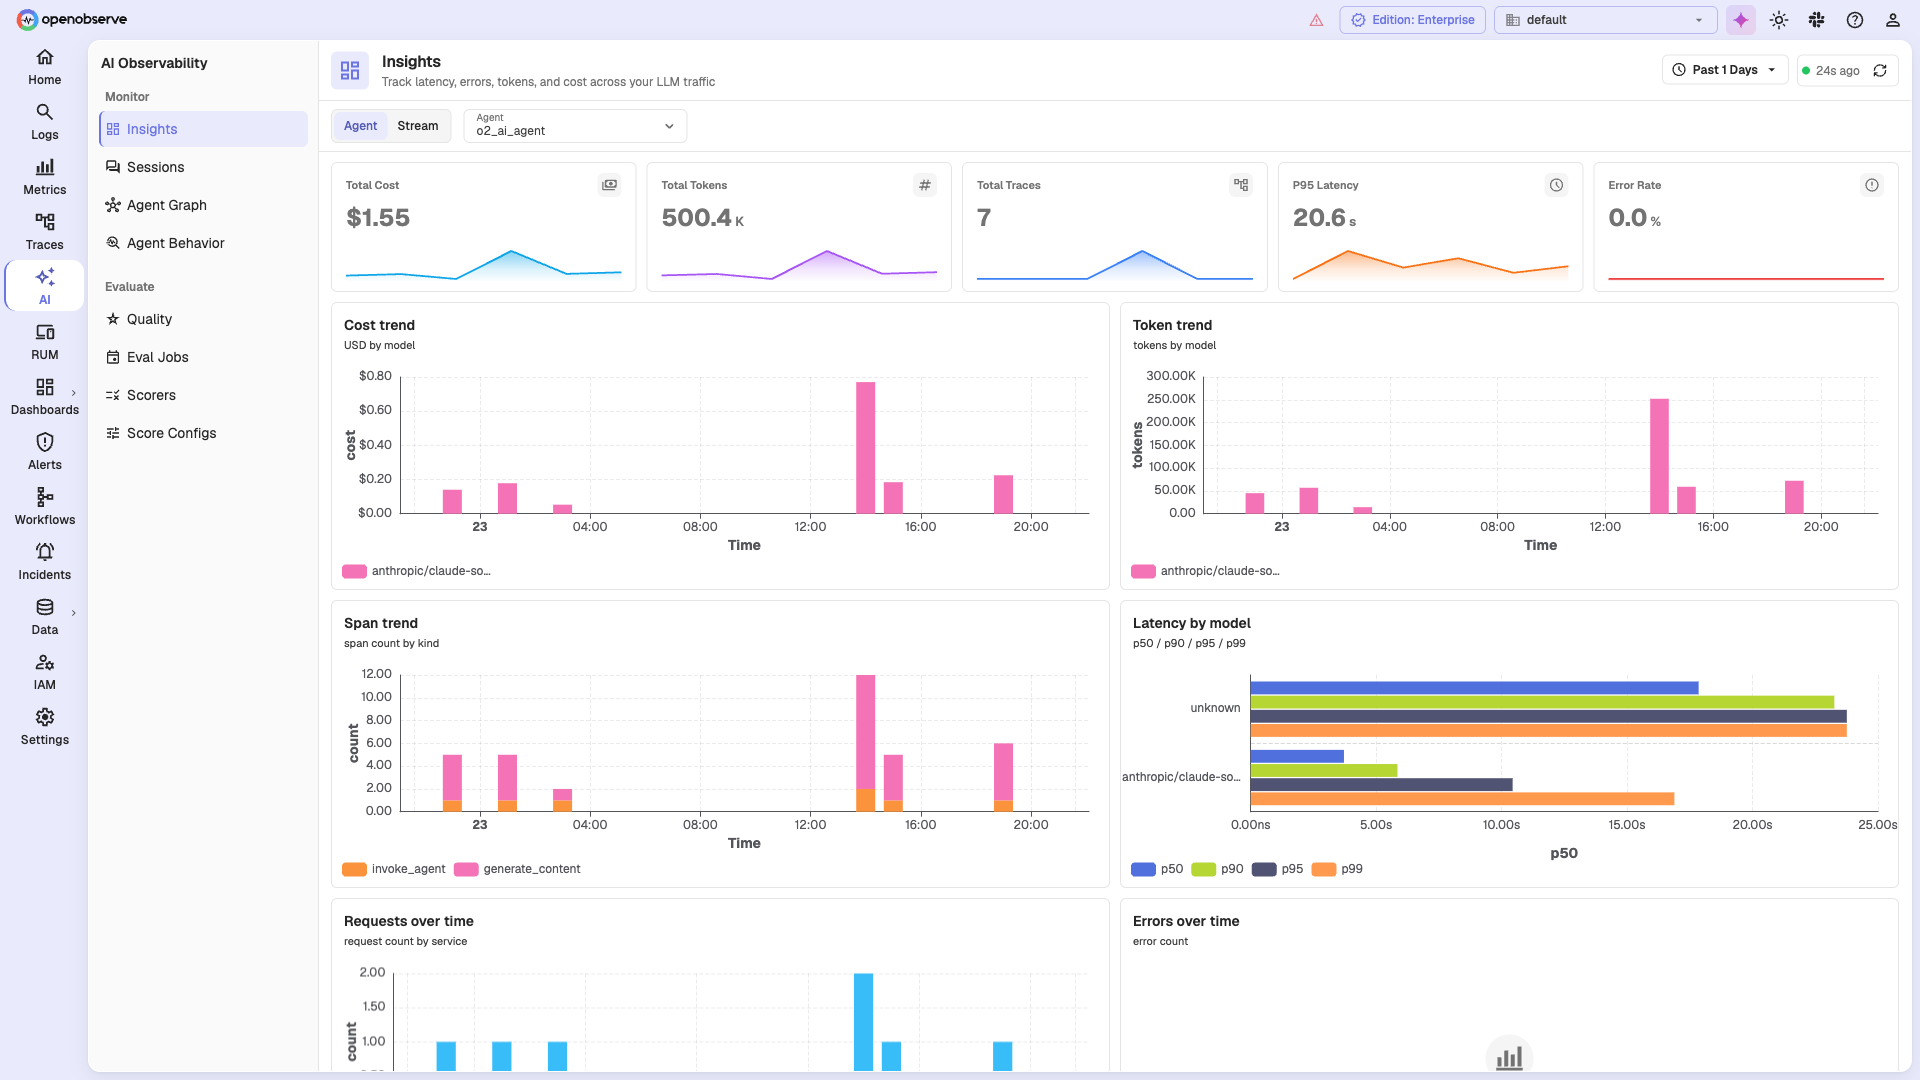Toggle anthropic legend in Cost trend

click(416, 571)
